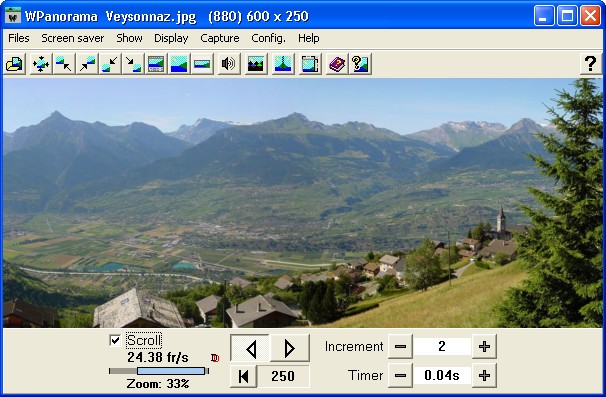The image size is (606, 397).
Task: Click the arrow pointing up-left toolbar icon
Action: 63,64
